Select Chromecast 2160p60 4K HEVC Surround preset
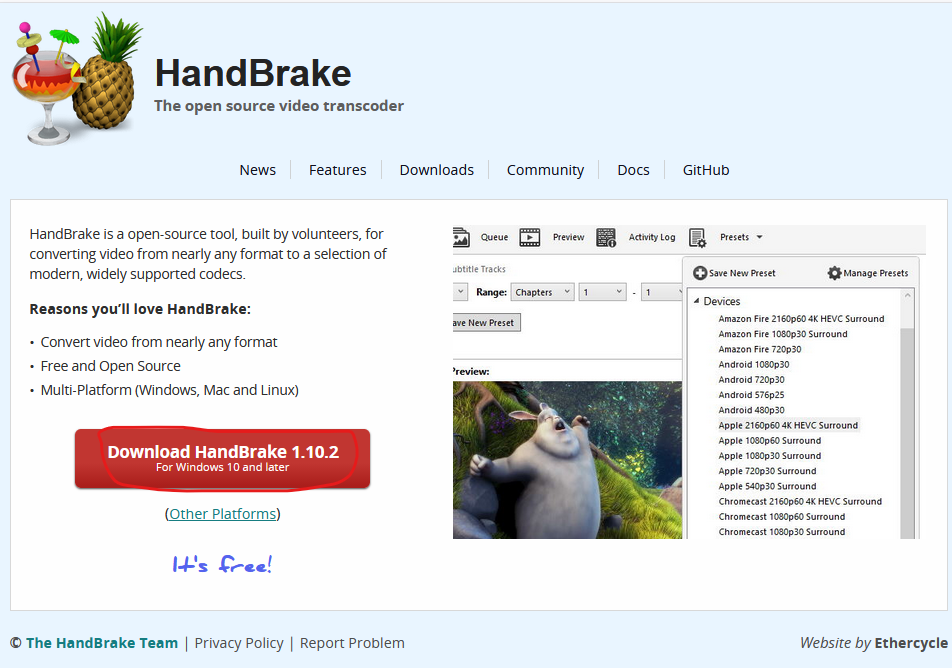 (x=800, y=501)
